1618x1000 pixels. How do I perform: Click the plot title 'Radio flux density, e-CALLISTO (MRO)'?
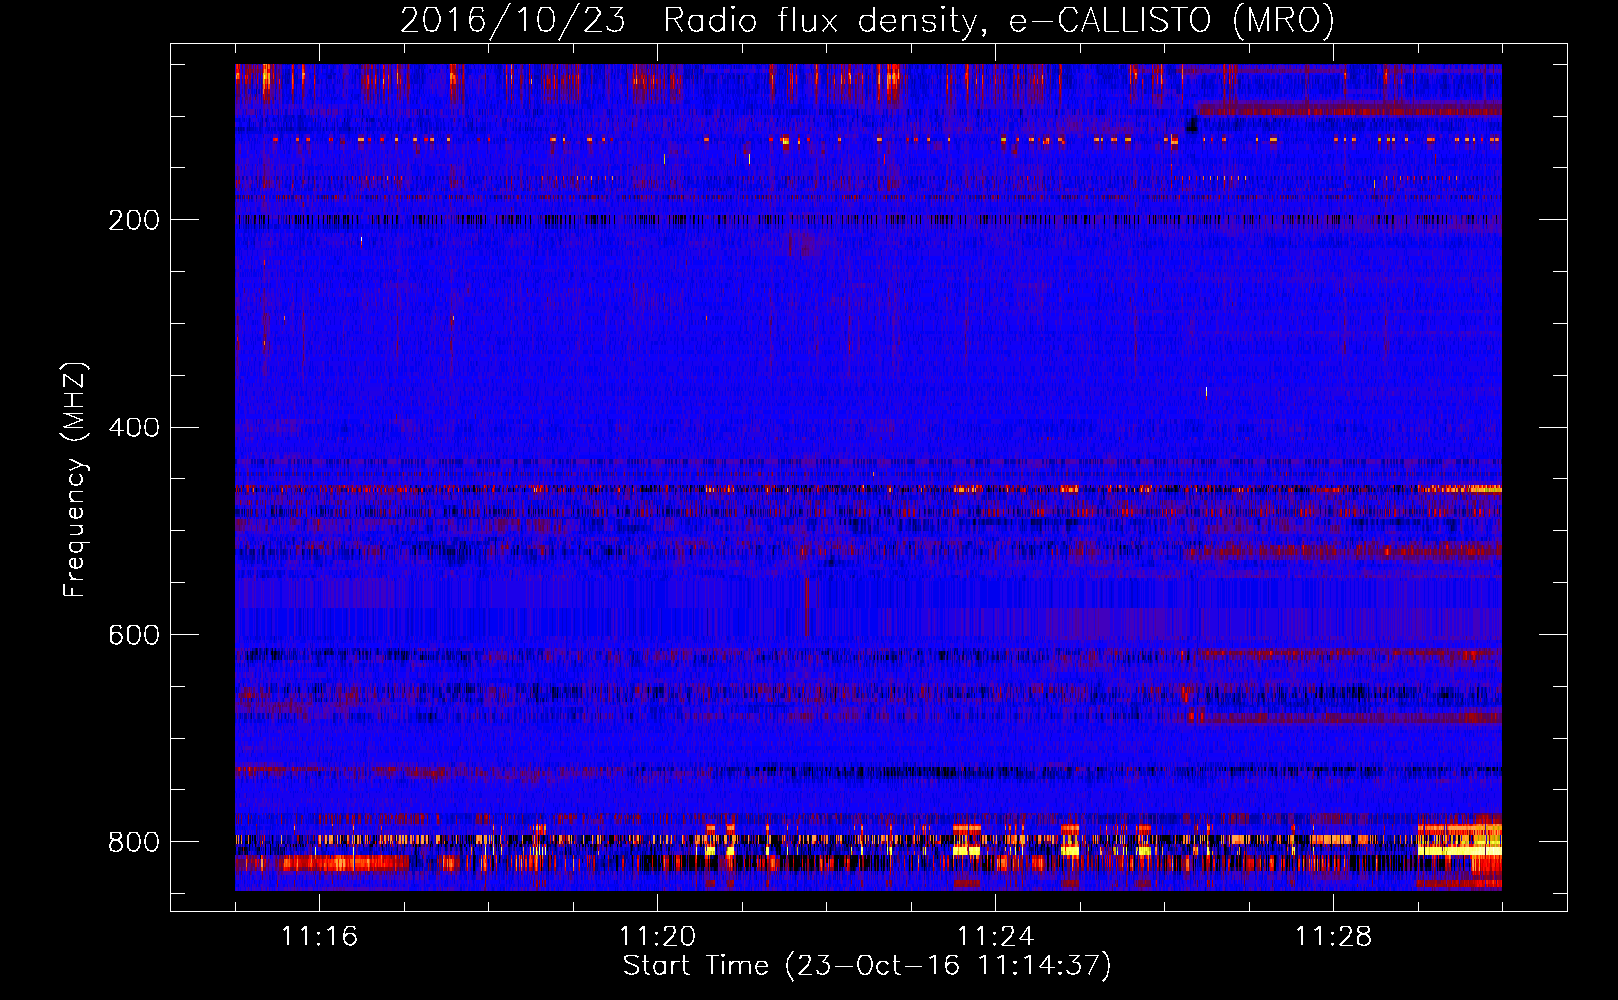(x=999, y=20)
